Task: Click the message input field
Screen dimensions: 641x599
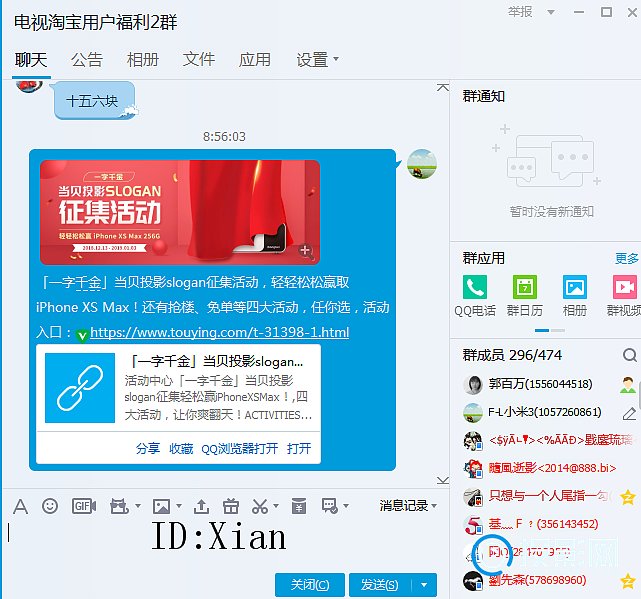Action: pos(223,544)
